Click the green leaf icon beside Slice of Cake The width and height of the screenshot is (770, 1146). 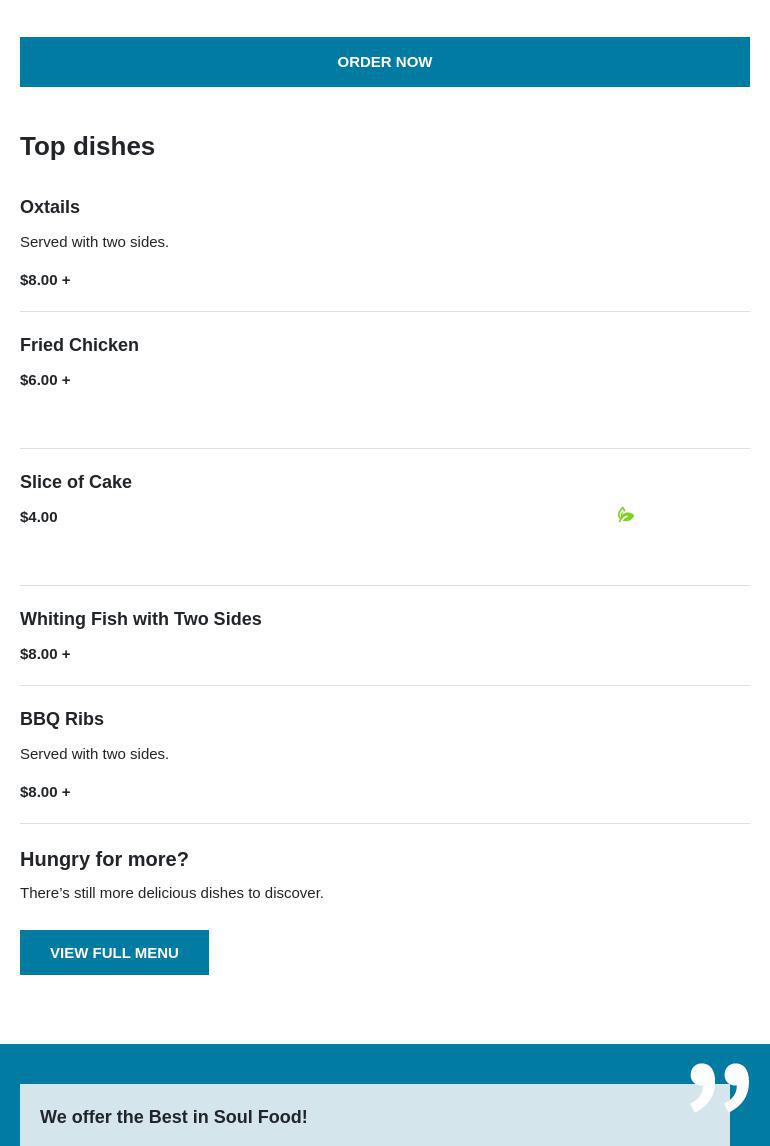[x=626, y=515]
